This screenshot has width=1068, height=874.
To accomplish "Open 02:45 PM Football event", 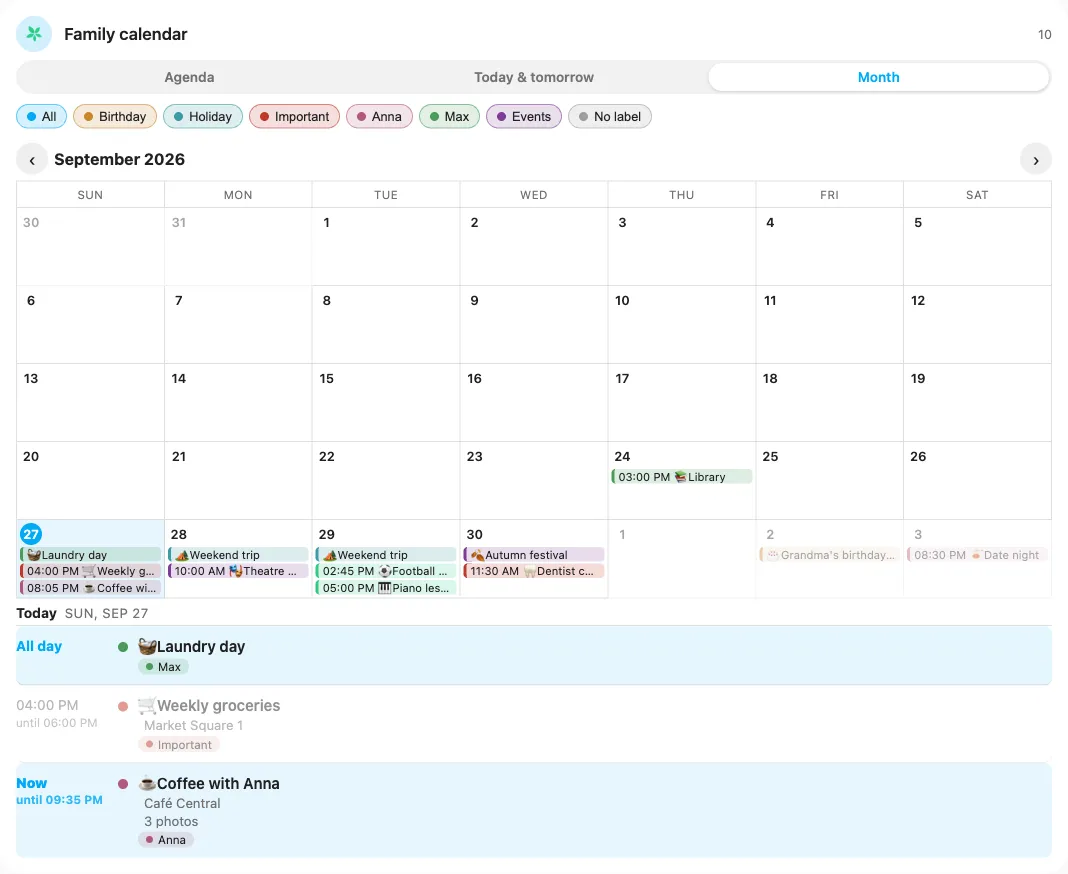I will click(386, 571).
